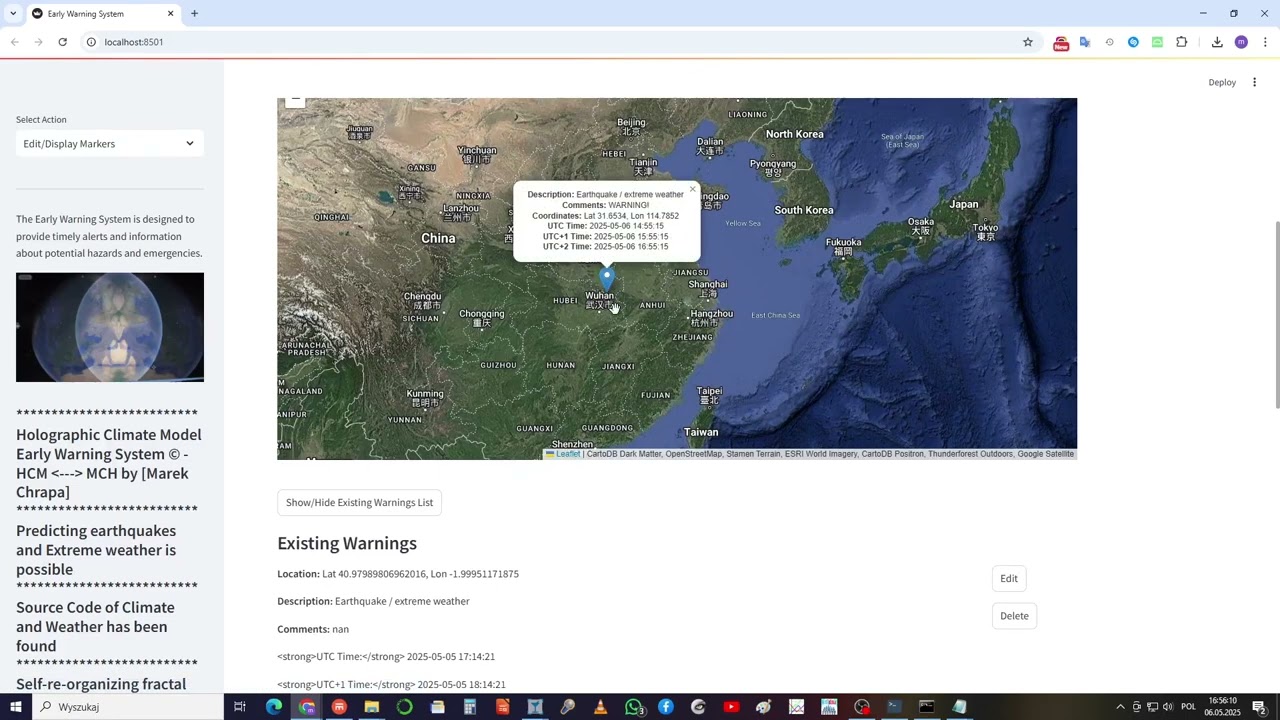Close the Early Warning System tab
The height and width of the screenshot is (720, 1280).
170,13
